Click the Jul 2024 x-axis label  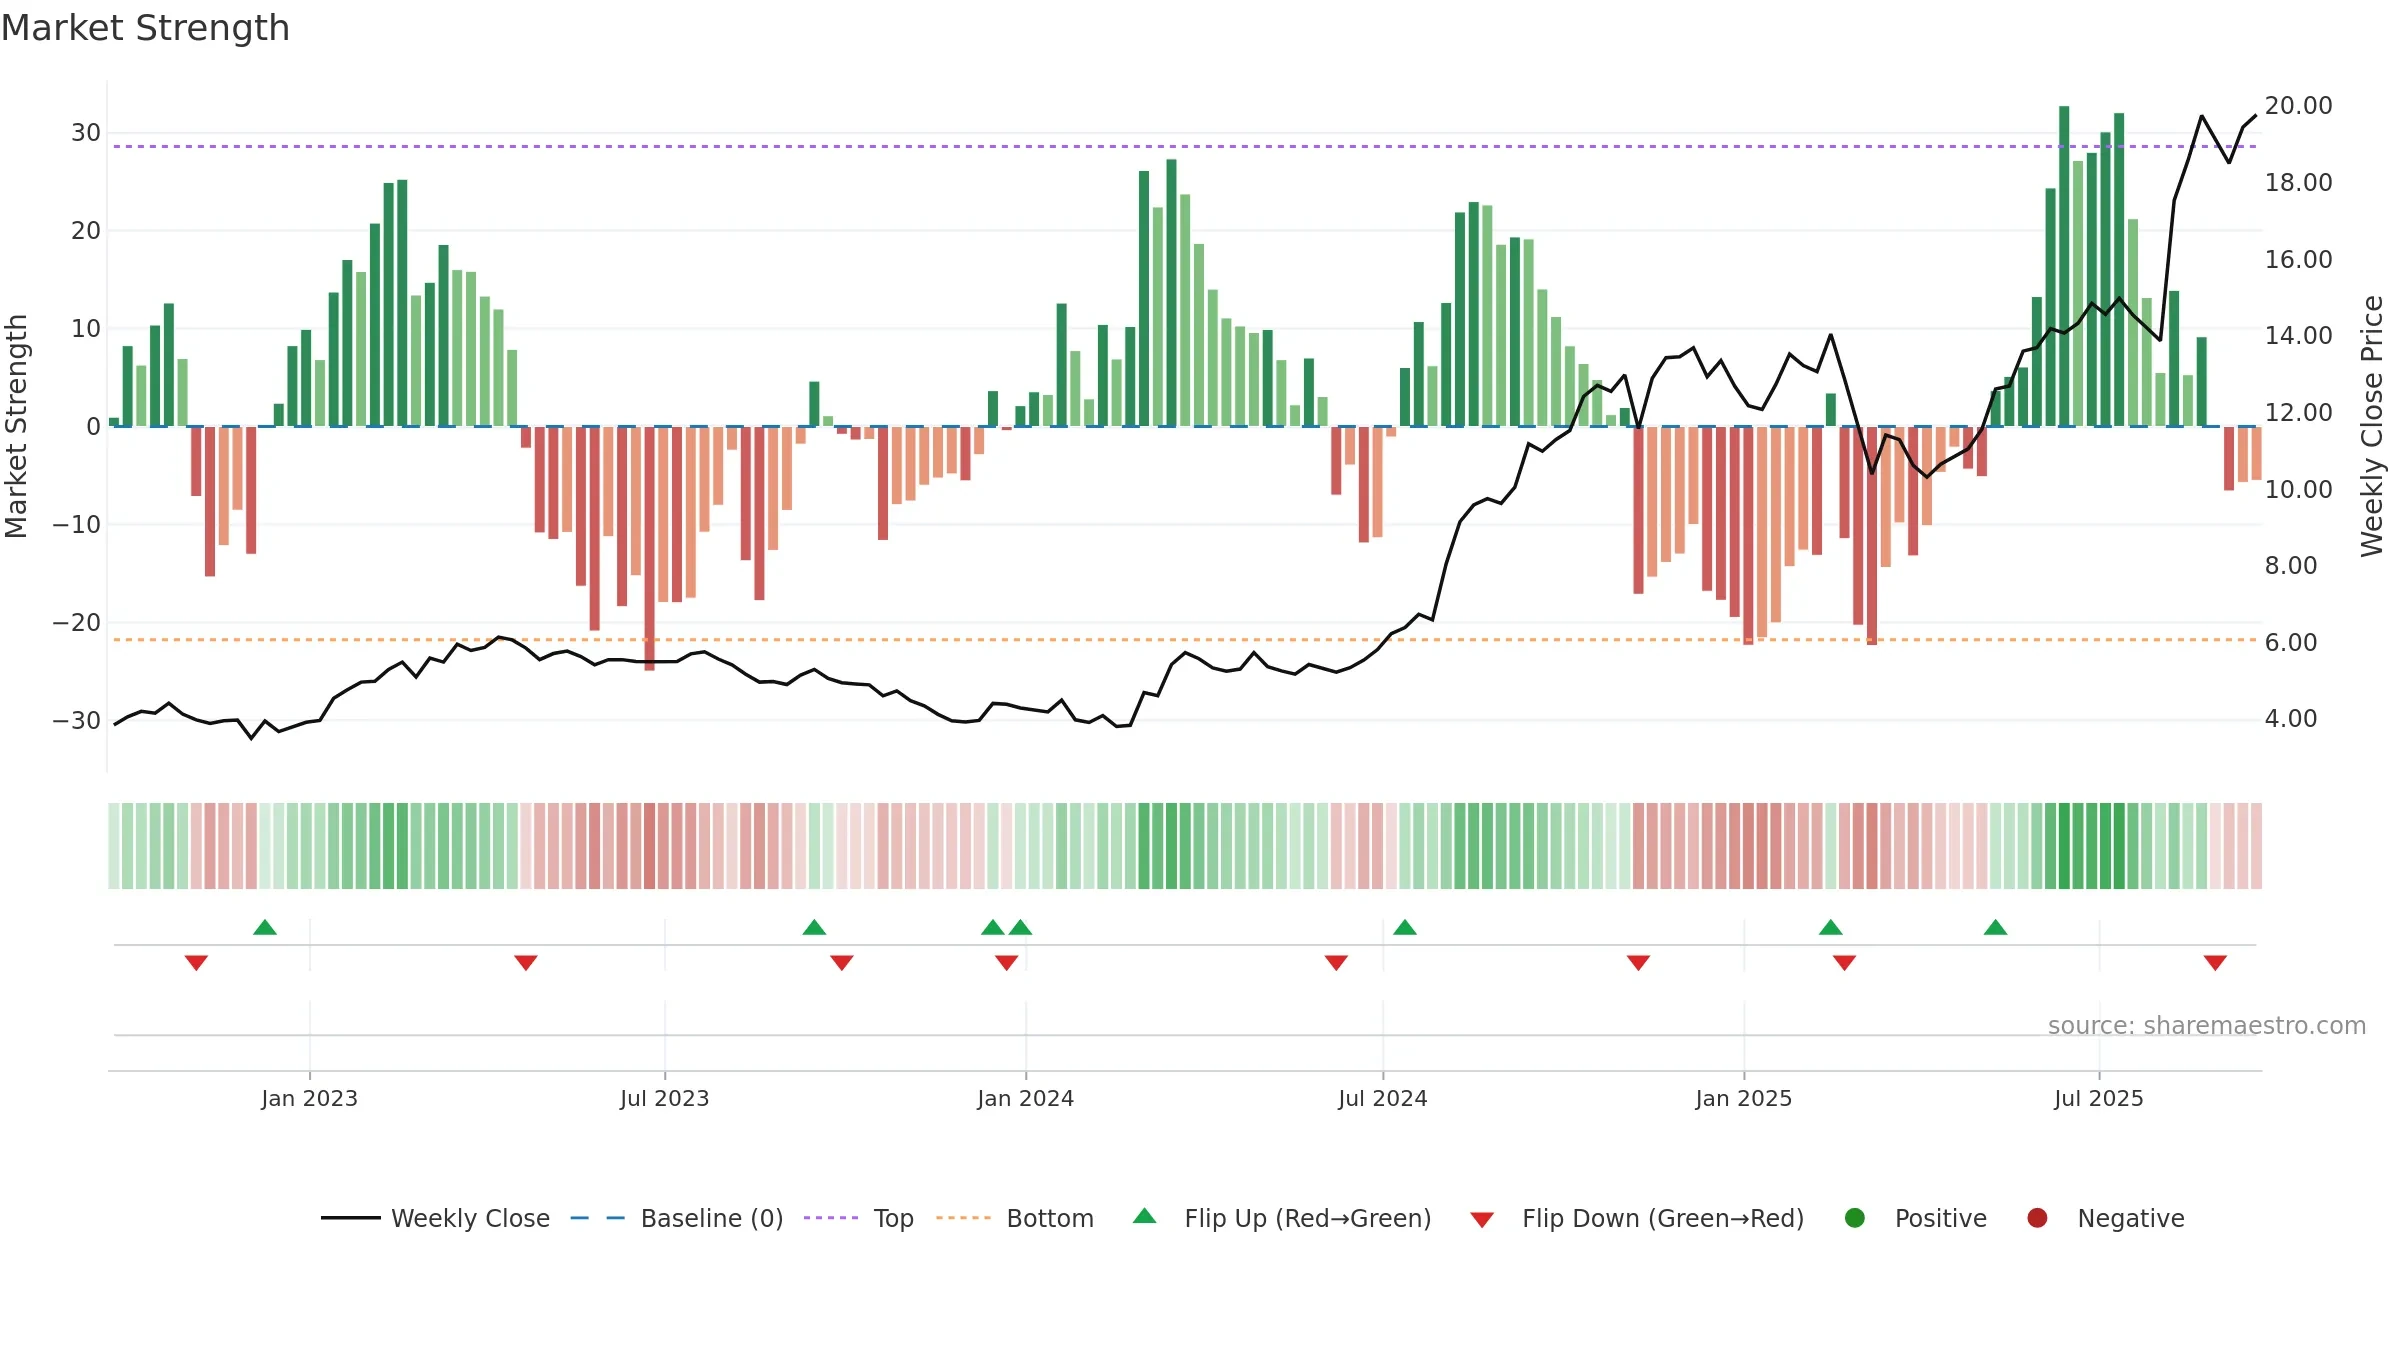(x=1382, y=1099)
